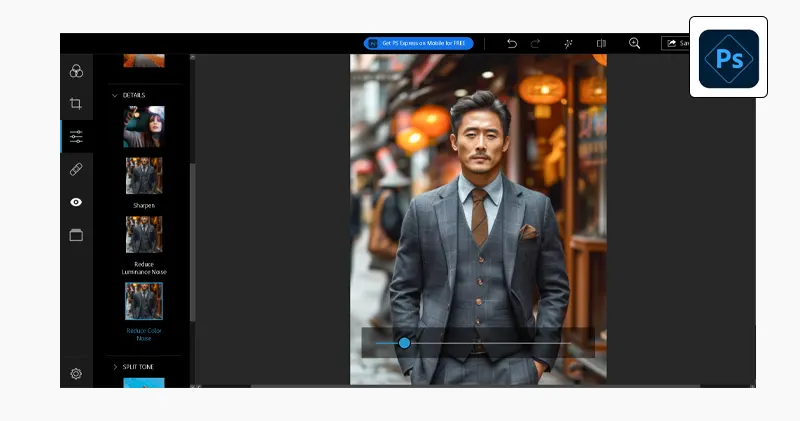This screenshot has width=800, height=421.
Task: Click the Sharpen label
Action: 144,206
